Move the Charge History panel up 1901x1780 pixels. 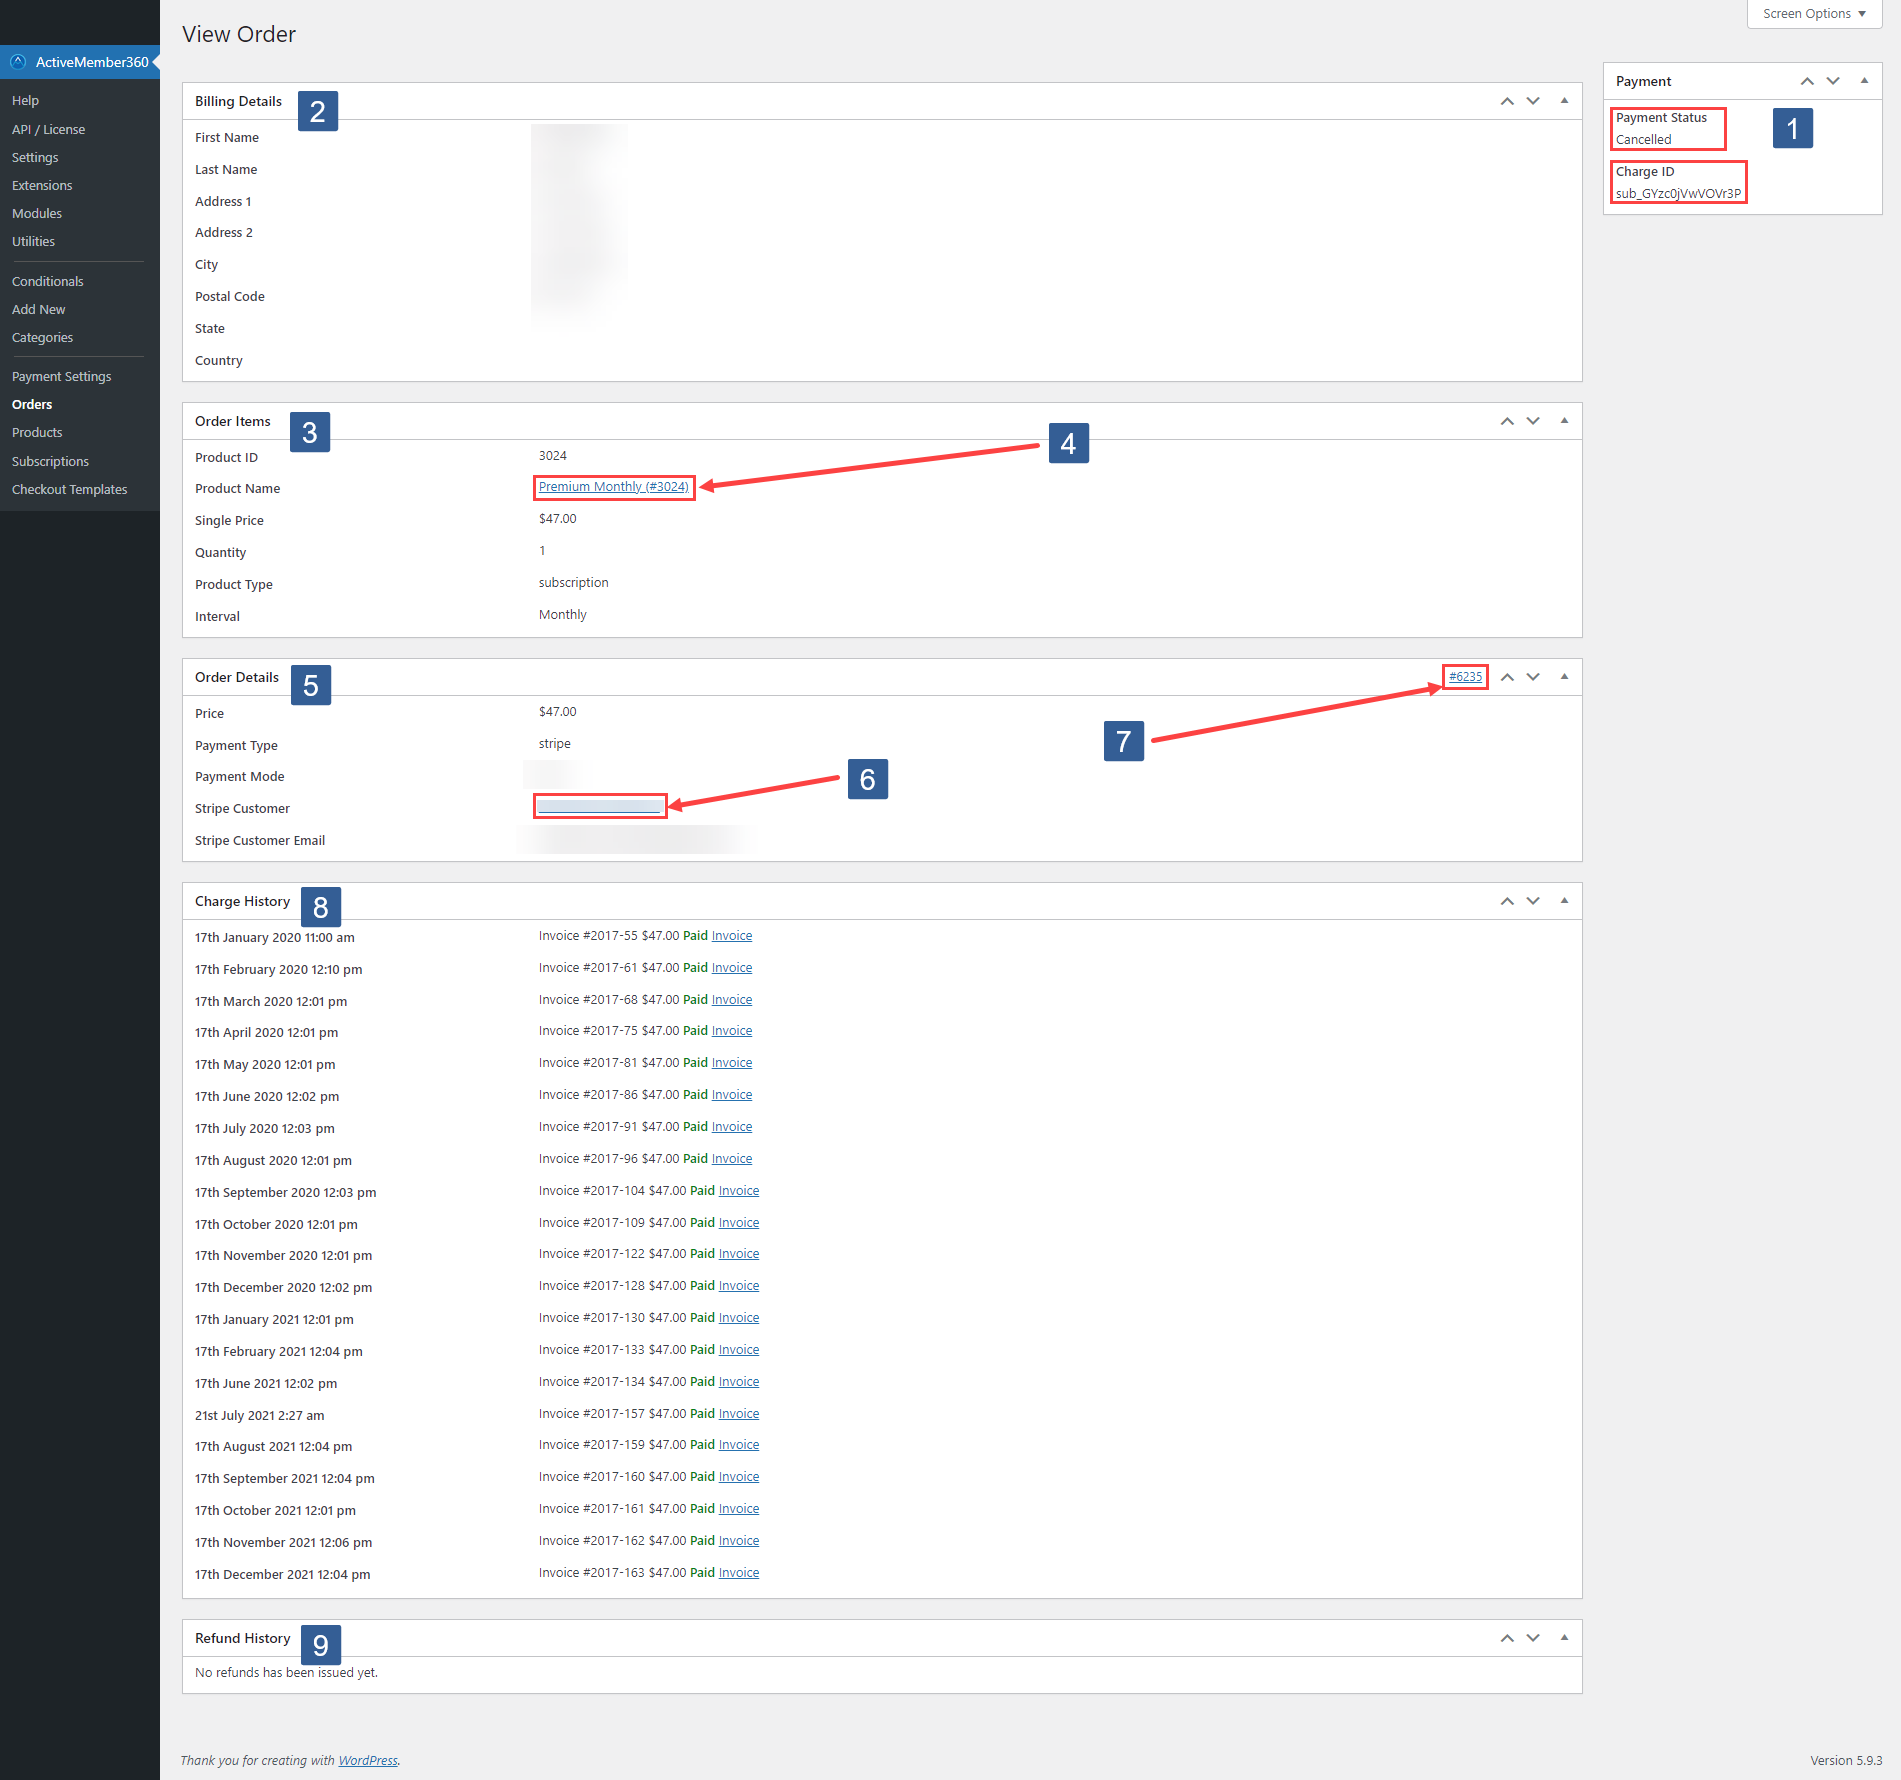point(1506,900)
